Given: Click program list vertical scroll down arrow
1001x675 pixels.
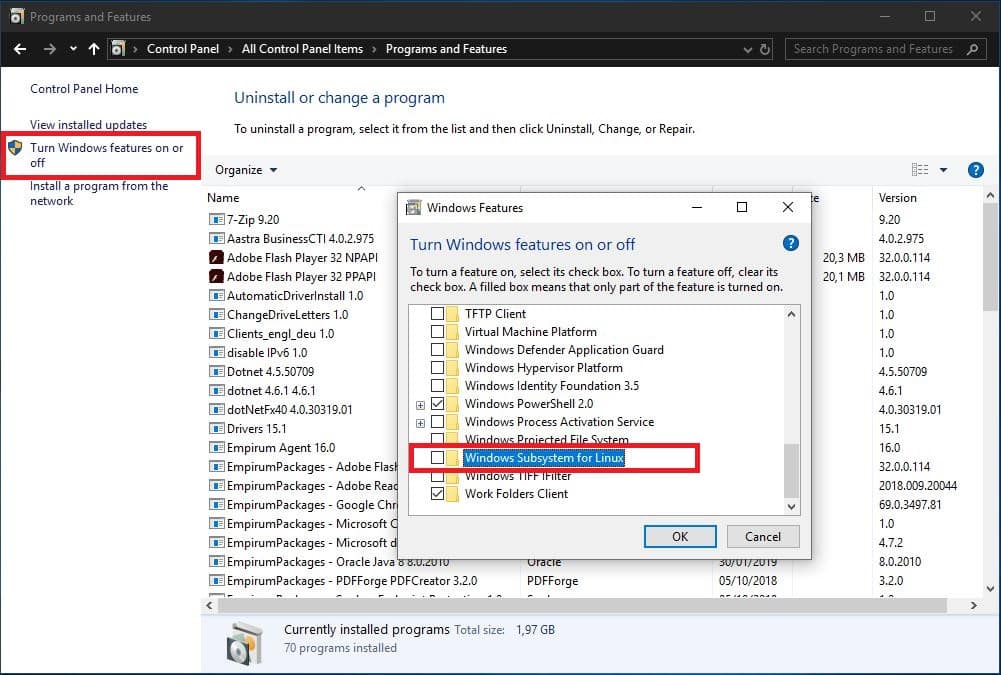Looking at the screenshot, I should pyautogui.click(x=990, y=589).
